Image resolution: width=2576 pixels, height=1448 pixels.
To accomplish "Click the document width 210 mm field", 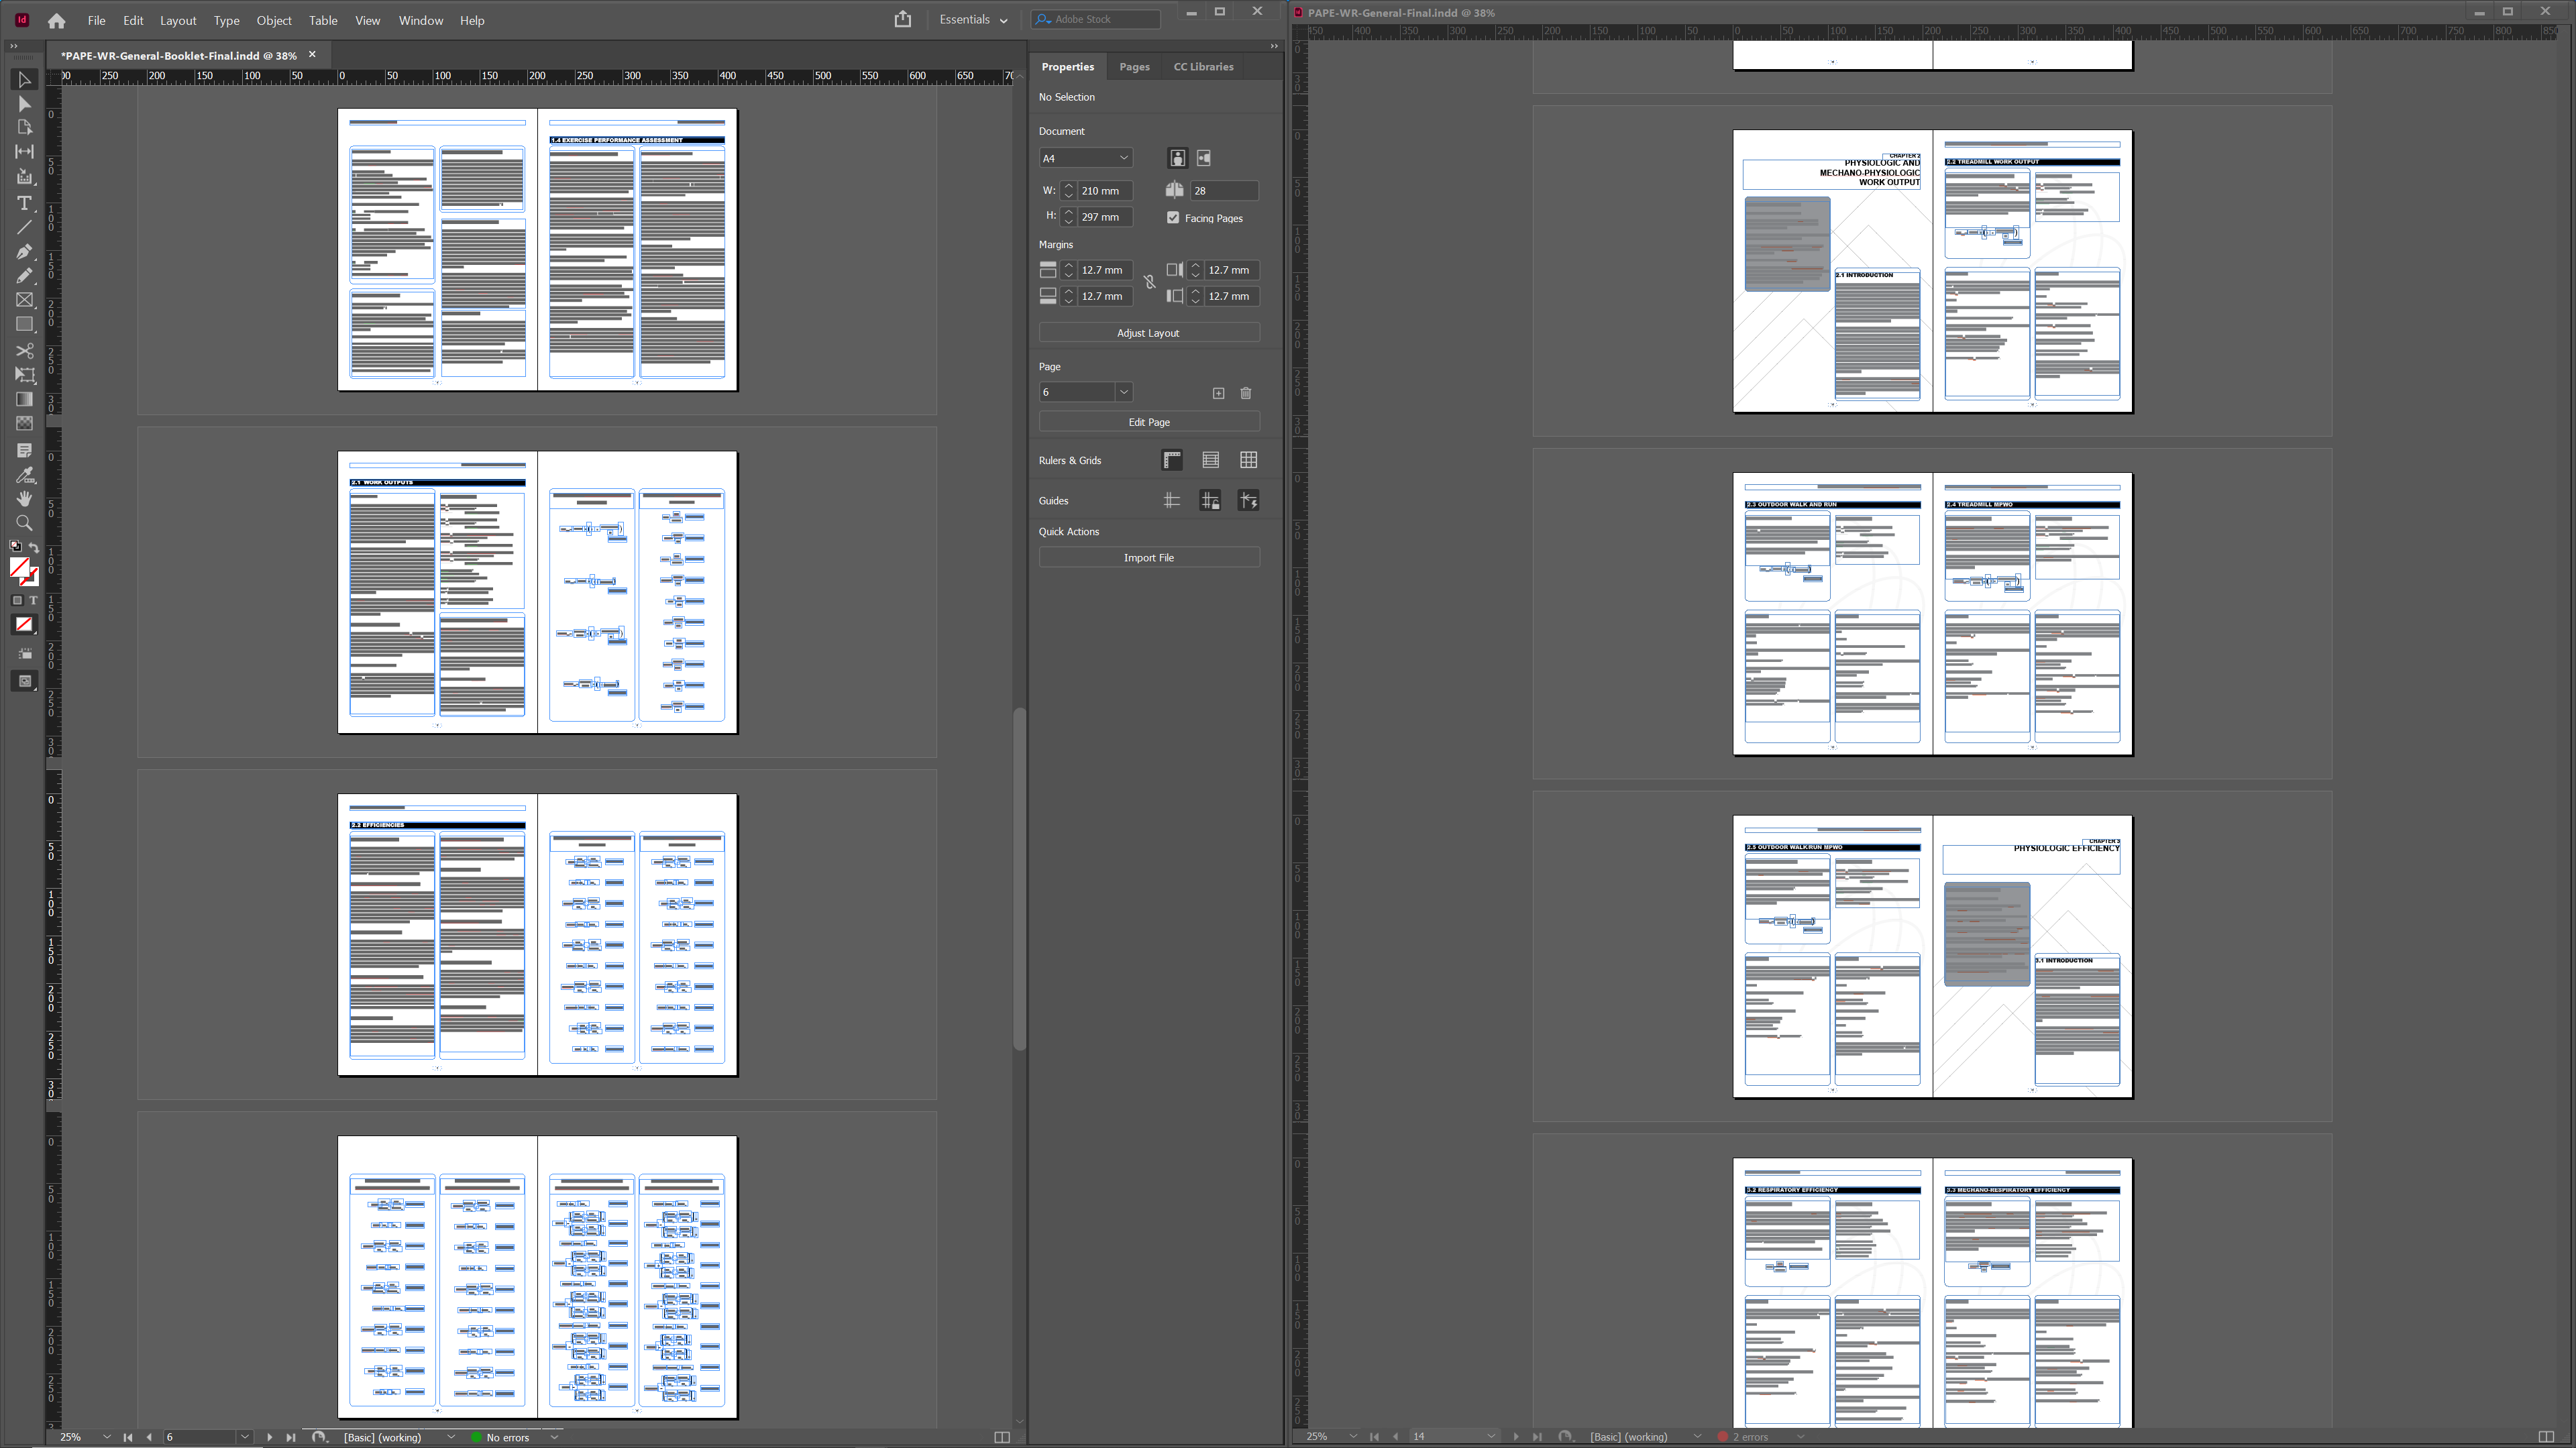I will tap(1106, 191).
